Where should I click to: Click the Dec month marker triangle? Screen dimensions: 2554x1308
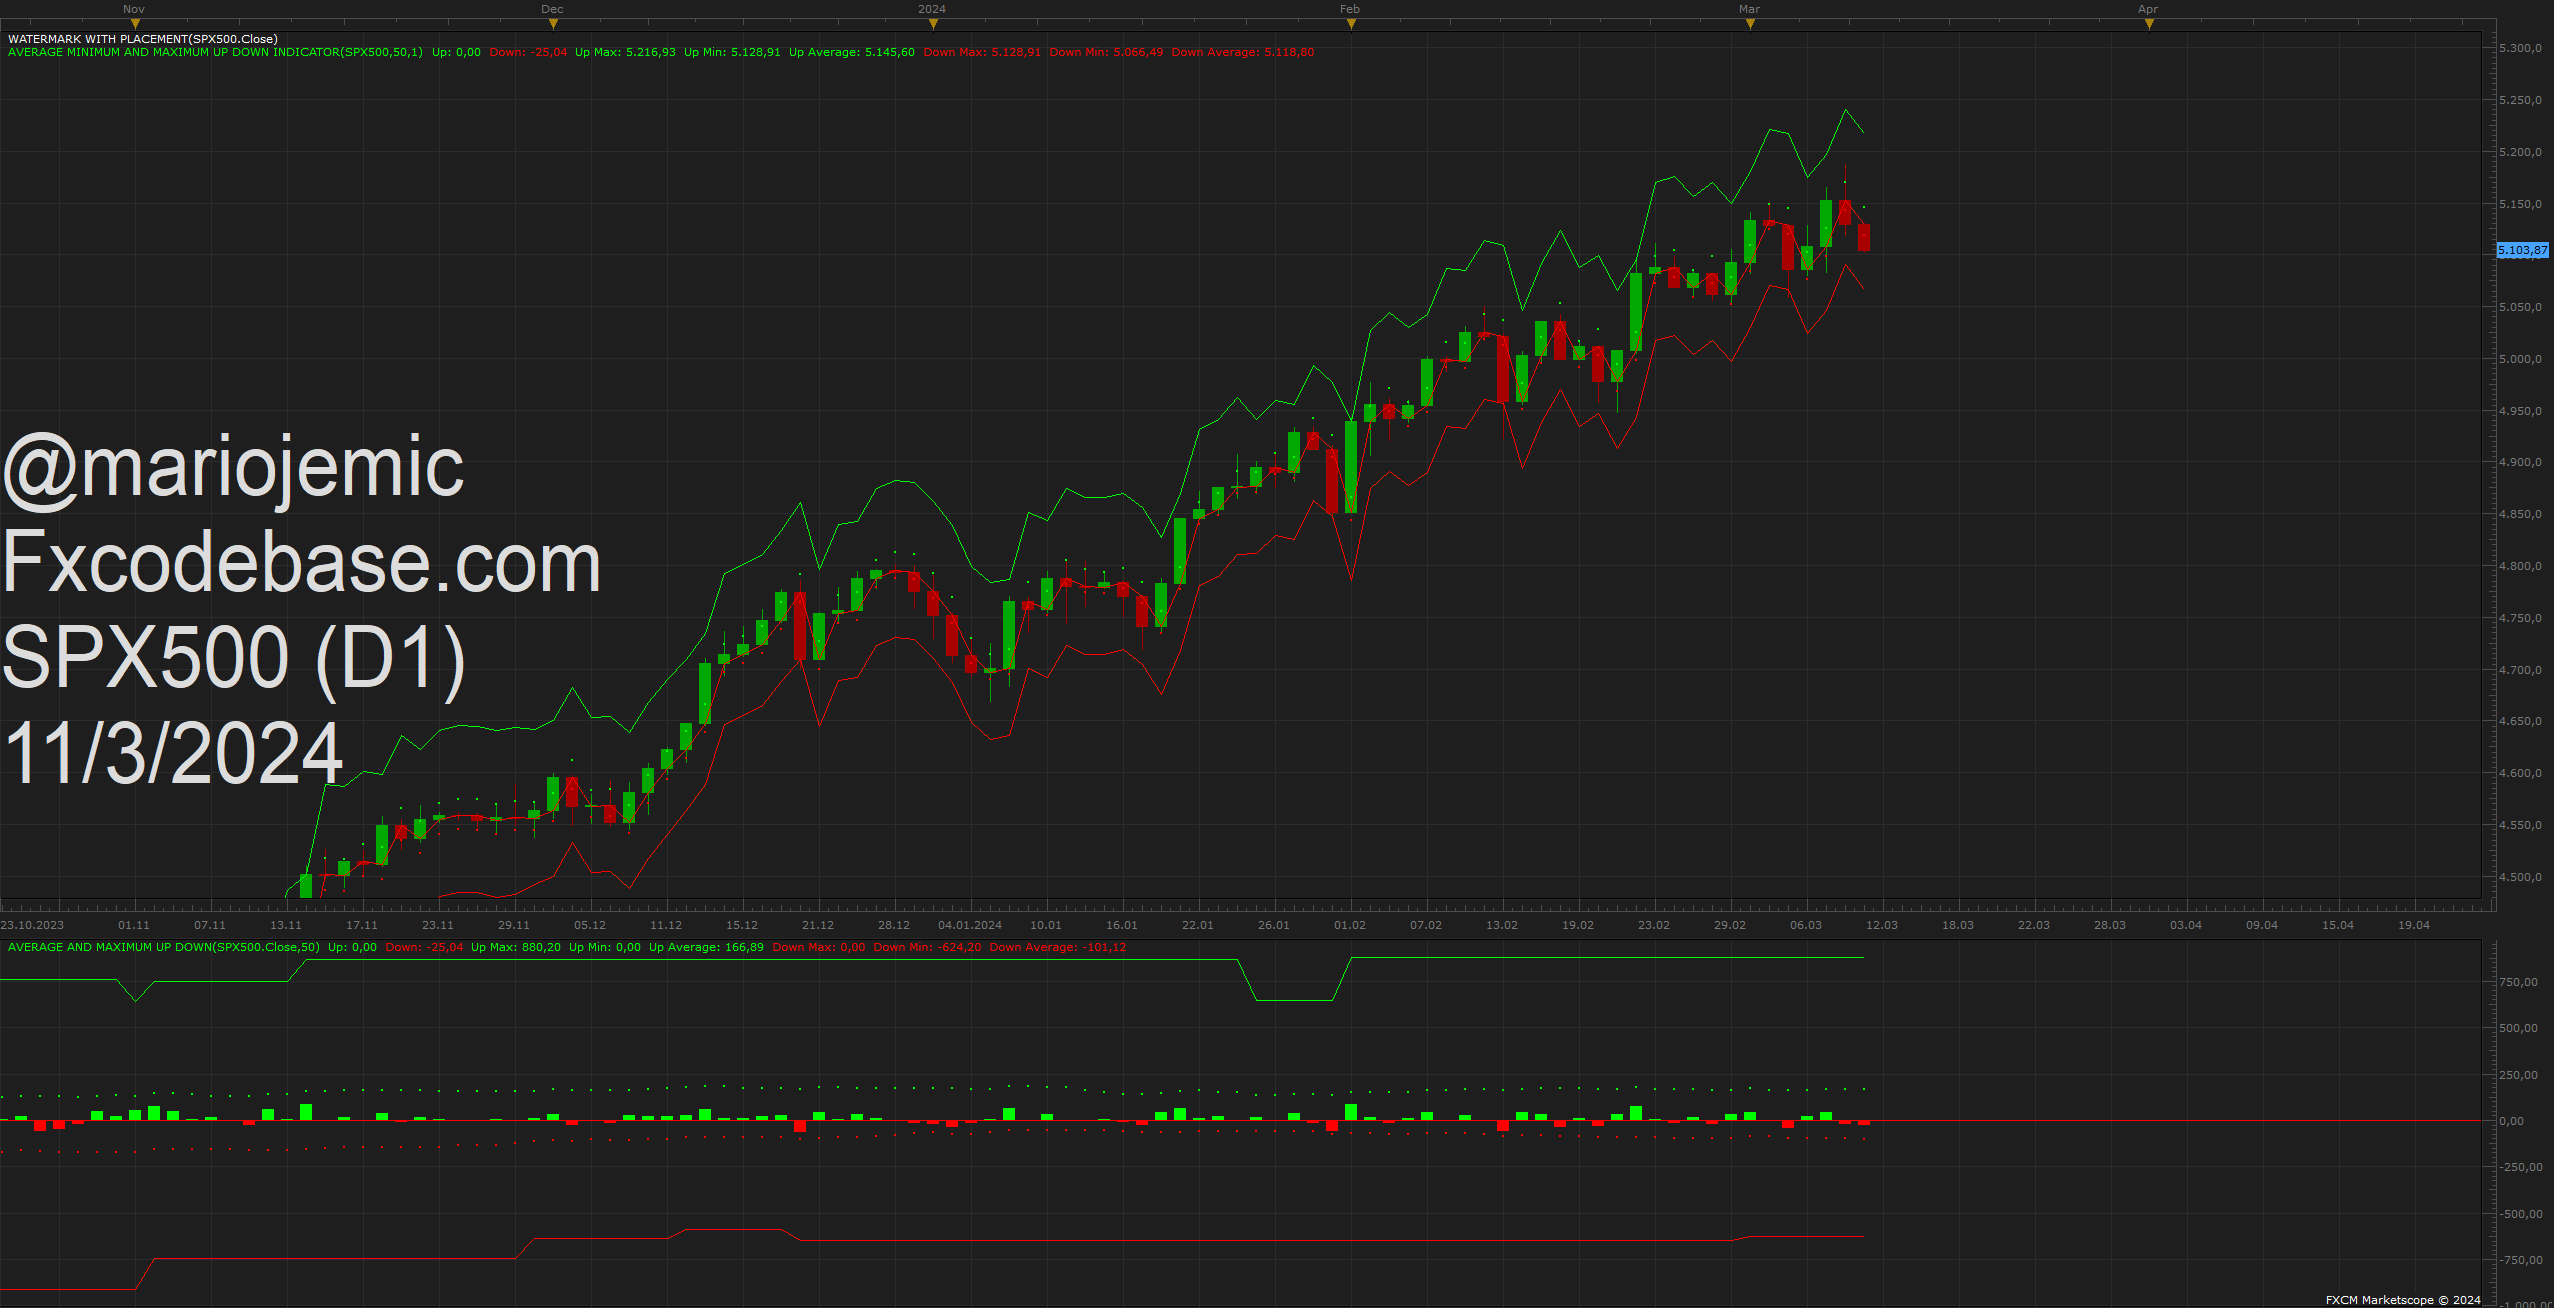pyautogui.click(x=553, y=24)
